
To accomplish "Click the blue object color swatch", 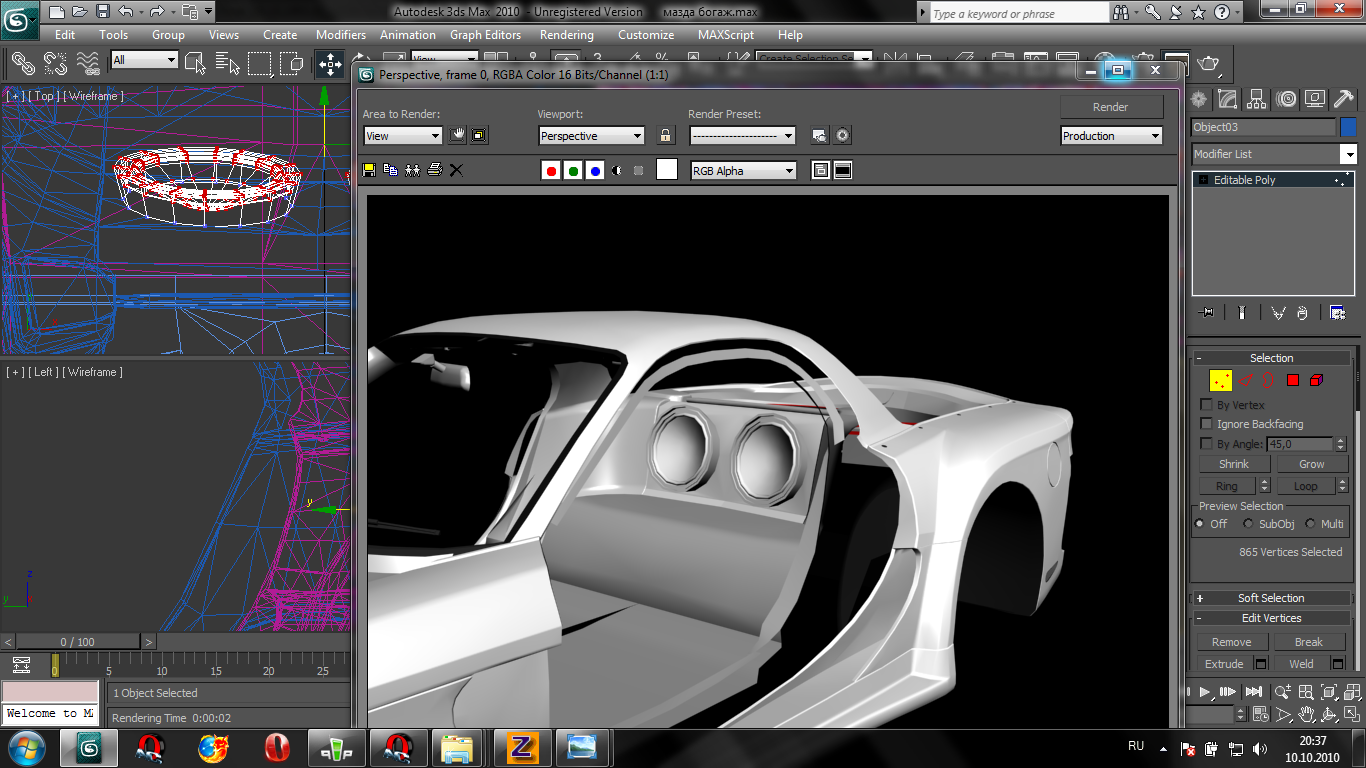I will pyautogui.click(x=1348, y=127).
